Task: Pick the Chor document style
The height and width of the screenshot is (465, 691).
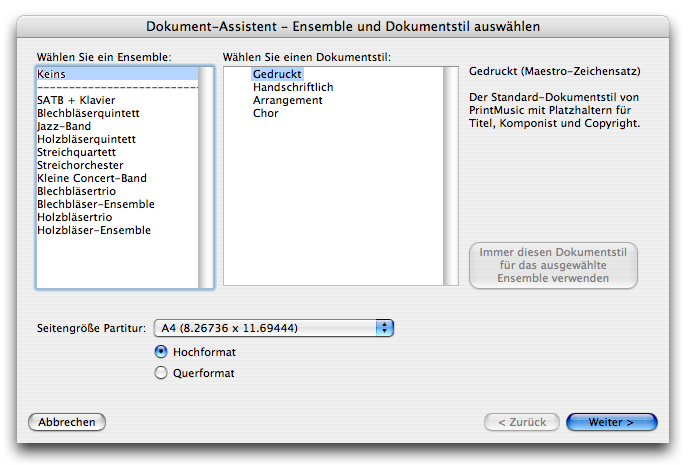Action: pos(266,114)
